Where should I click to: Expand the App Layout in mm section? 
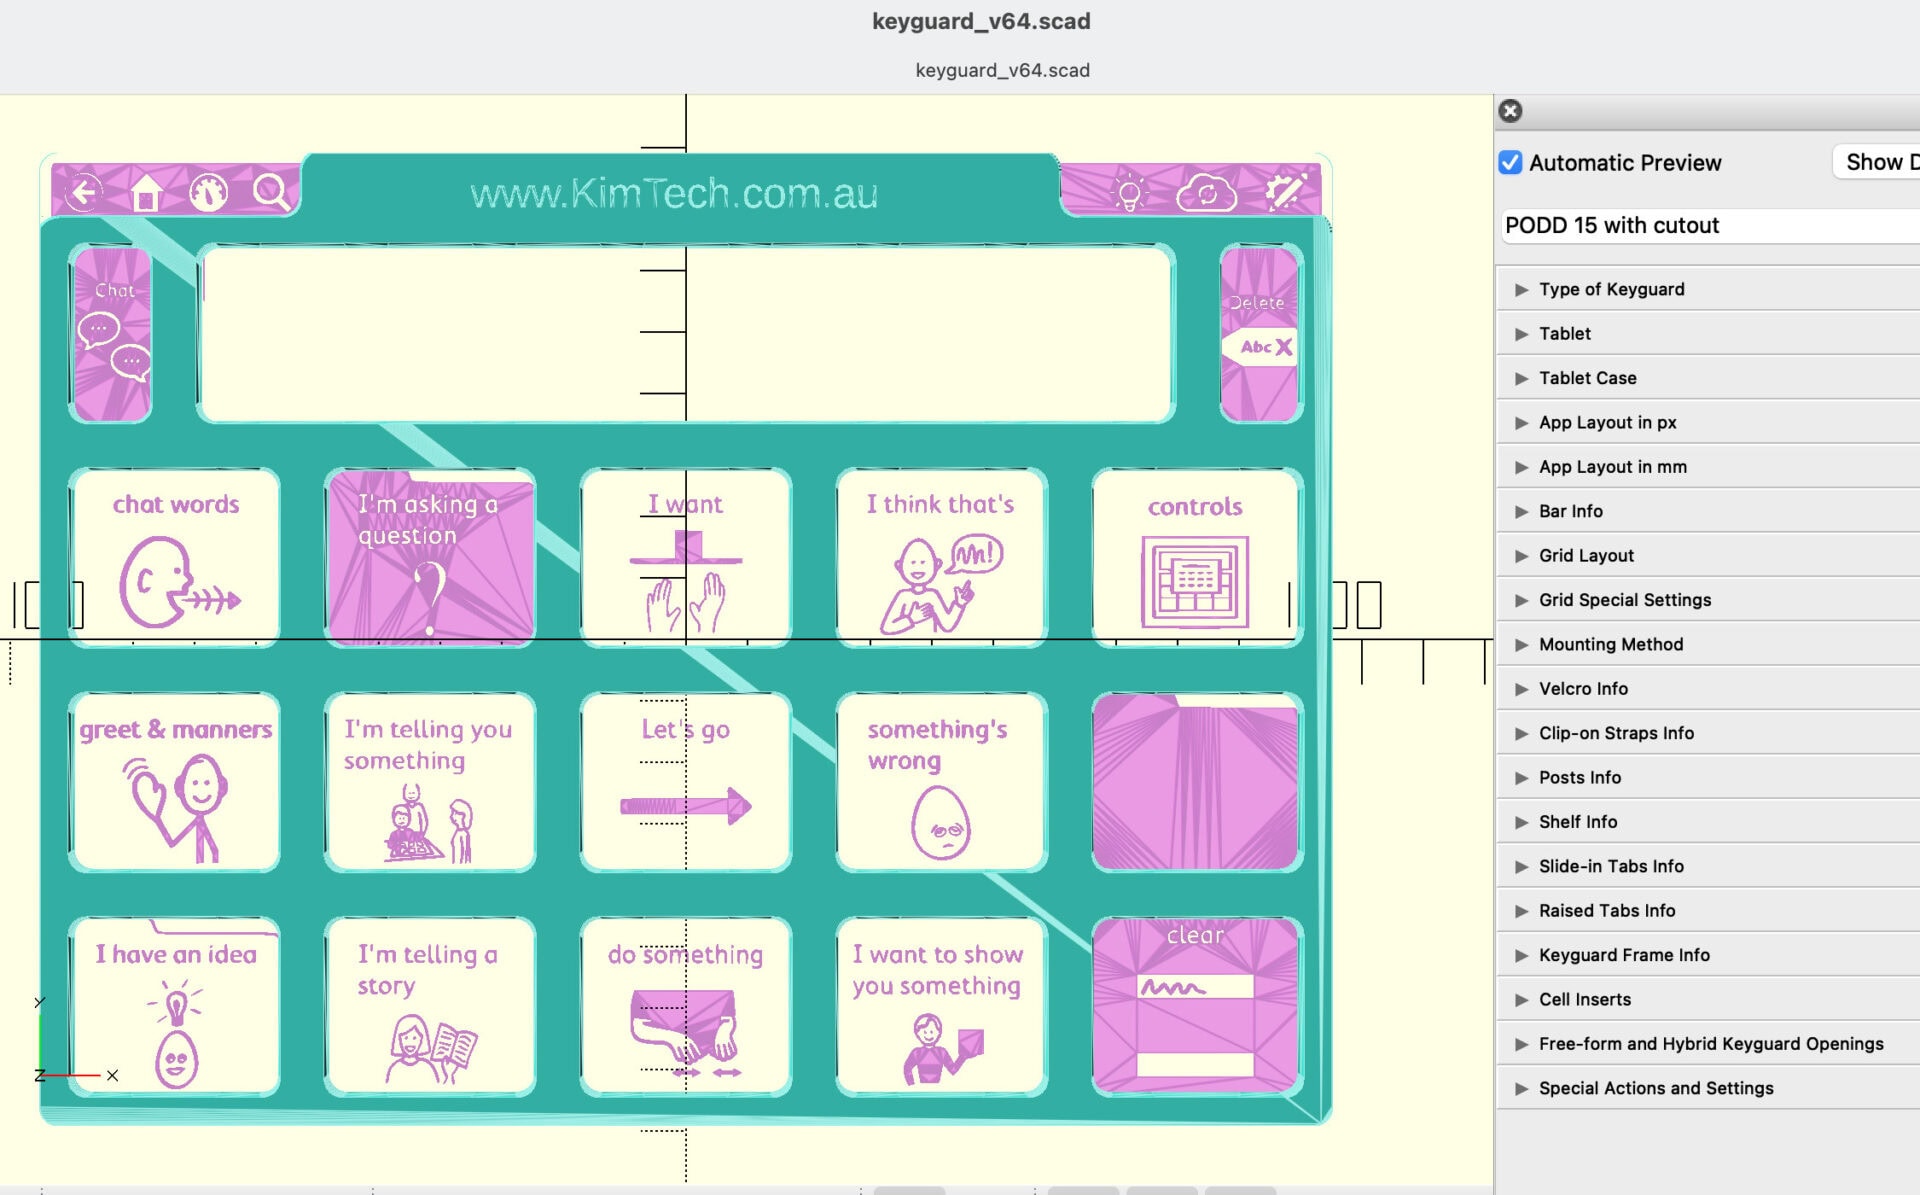click(x=1709, y=467)
